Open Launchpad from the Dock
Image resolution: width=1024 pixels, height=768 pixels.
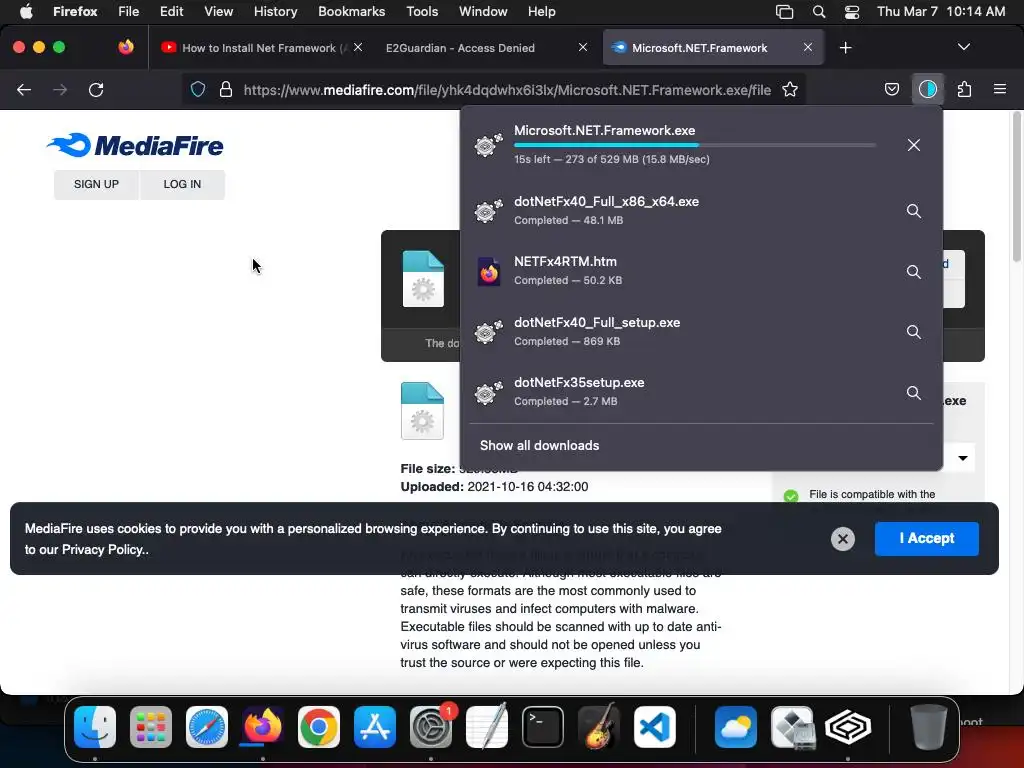pos(151,726)
